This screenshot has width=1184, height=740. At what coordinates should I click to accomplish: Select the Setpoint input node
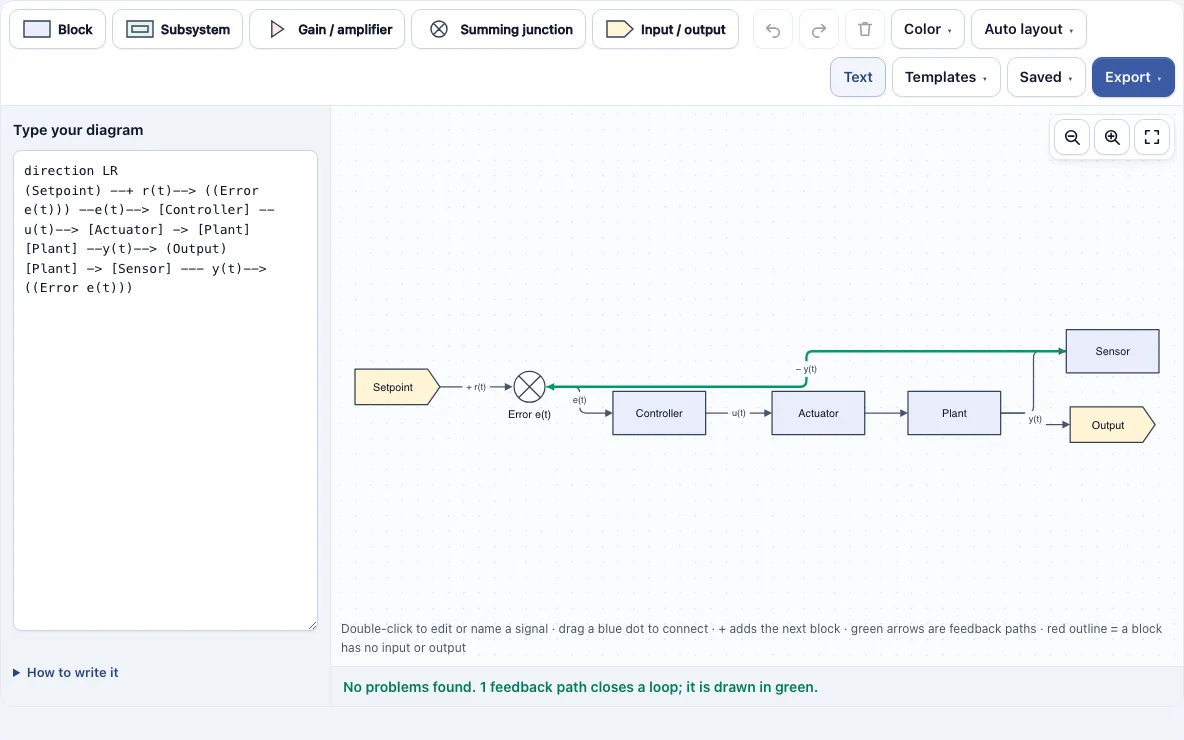point(396,387)
